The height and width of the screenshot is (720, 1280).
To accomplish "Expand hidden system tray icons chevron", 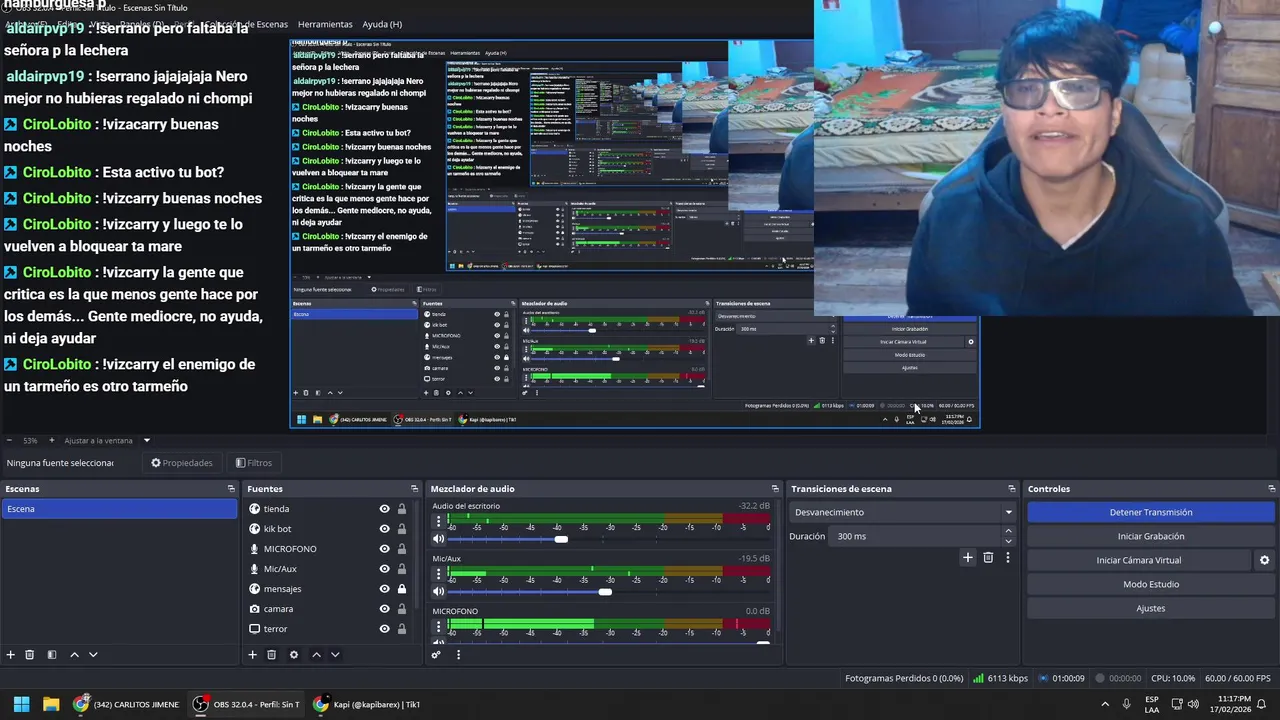I will click(1105, 704).
